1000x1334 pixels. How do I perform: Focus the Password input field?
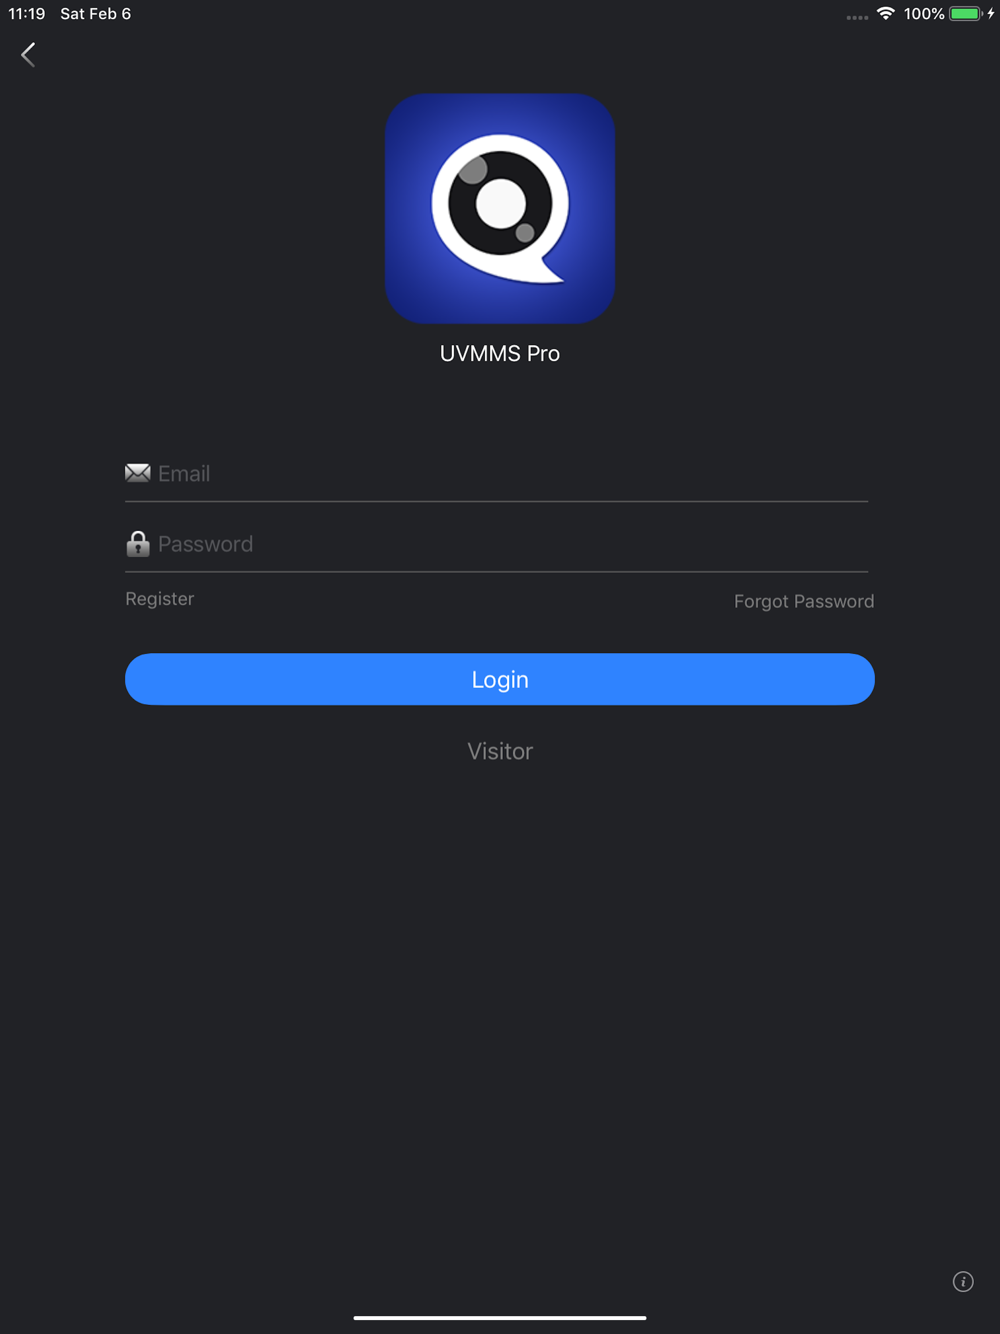(496, 544)
